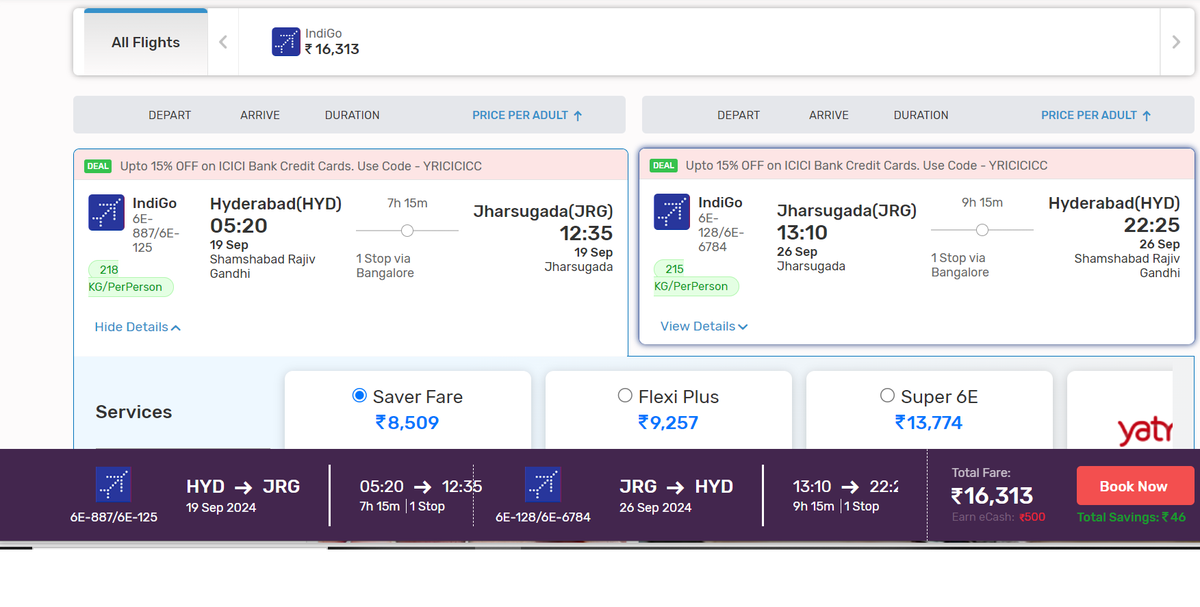Screen dimensions: 1200x607
Task: Click 7h 15m duration on outbound card
Action: pyautogui.click(x=407, y=203)
